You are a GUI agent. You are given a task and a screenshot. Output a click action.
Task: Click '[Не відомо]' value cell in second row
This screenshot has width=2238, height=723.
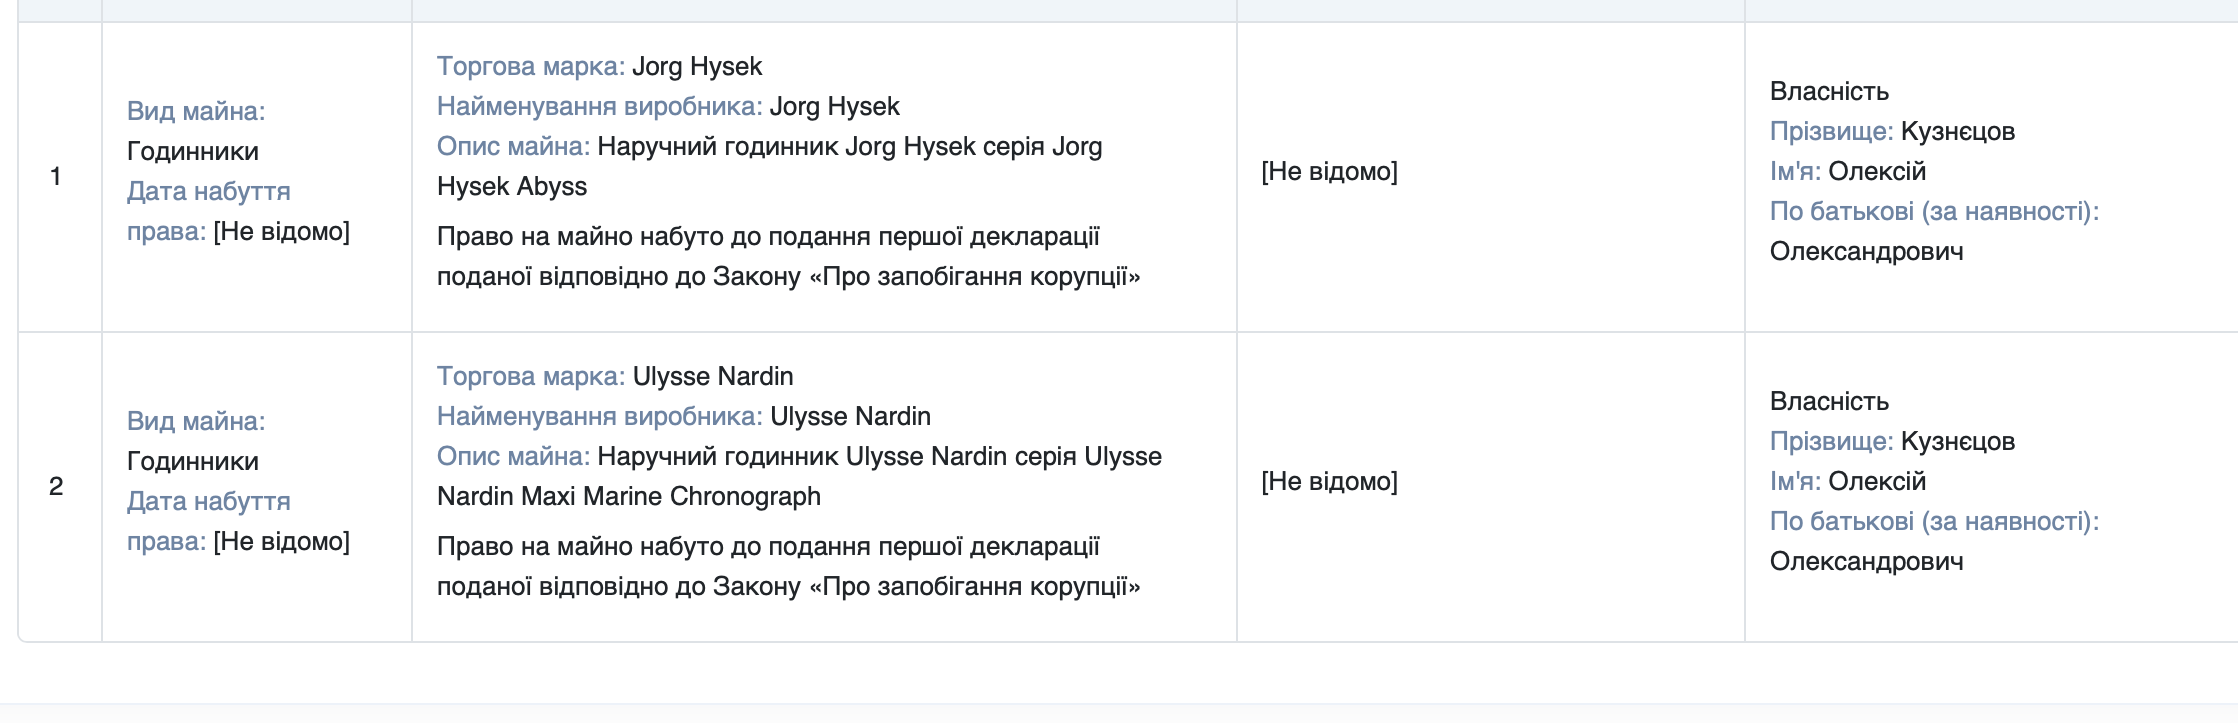[x=1330, y=481]
